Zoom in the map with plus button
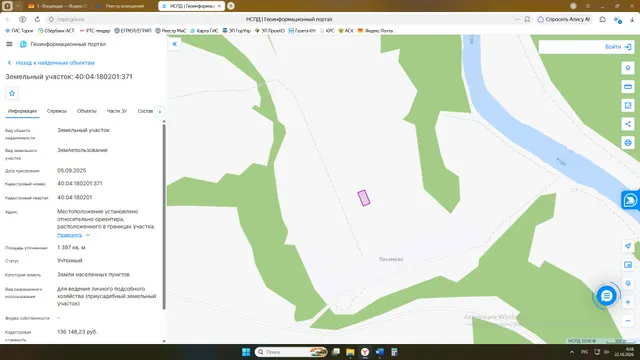 [628, 302]
